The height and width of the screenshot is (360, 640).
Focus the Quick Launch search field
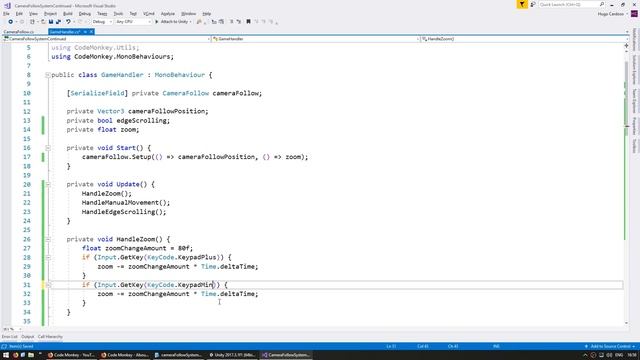[x=571, y=4]
